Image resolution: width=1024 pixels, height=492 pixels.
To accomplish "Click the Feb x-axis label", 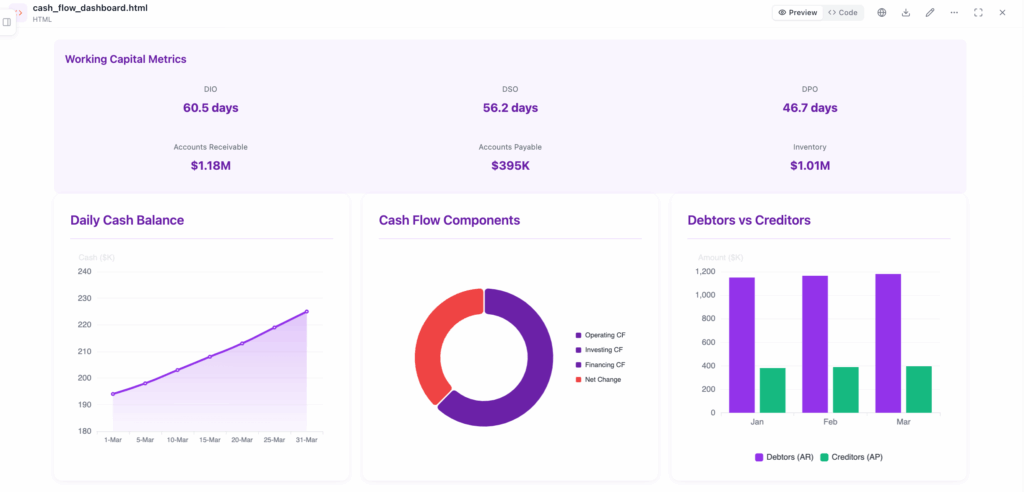I will [830, 422].
